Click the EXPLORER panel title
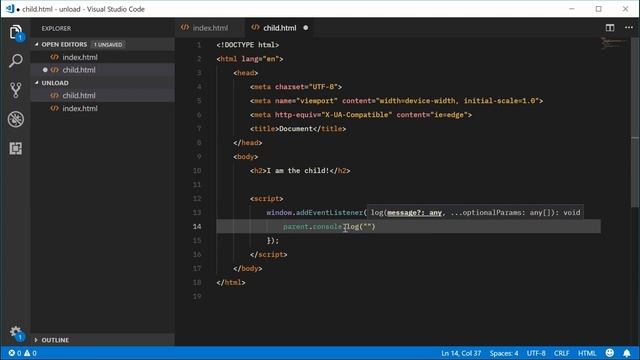This screenshot has width=640, height=360. pyautogui.click(x=56, y=28)
